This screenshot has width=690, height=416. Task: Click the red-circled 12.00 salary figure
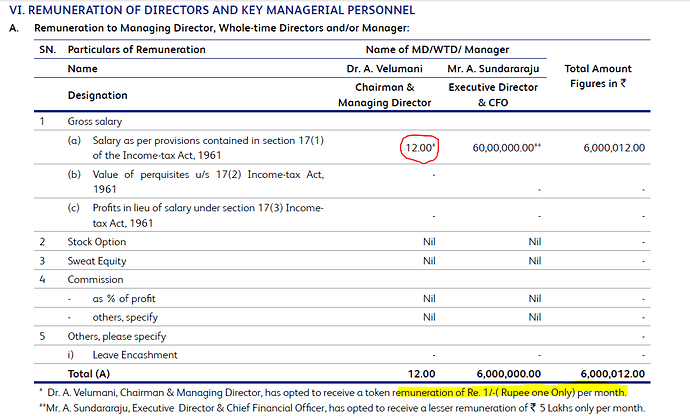pyautogui.click(x=419, y=147)
